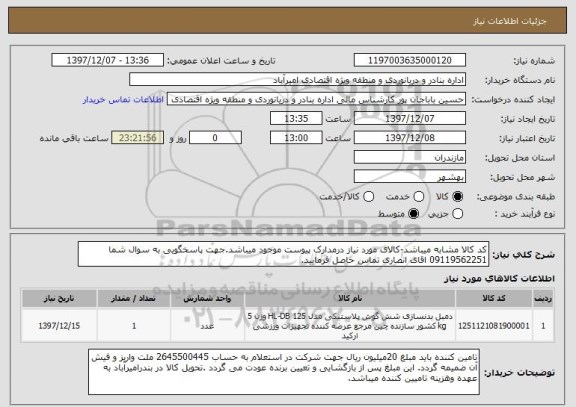Click the creation time 13:35 field
Viewport: 576px width, 407px height.
(296, 119)
